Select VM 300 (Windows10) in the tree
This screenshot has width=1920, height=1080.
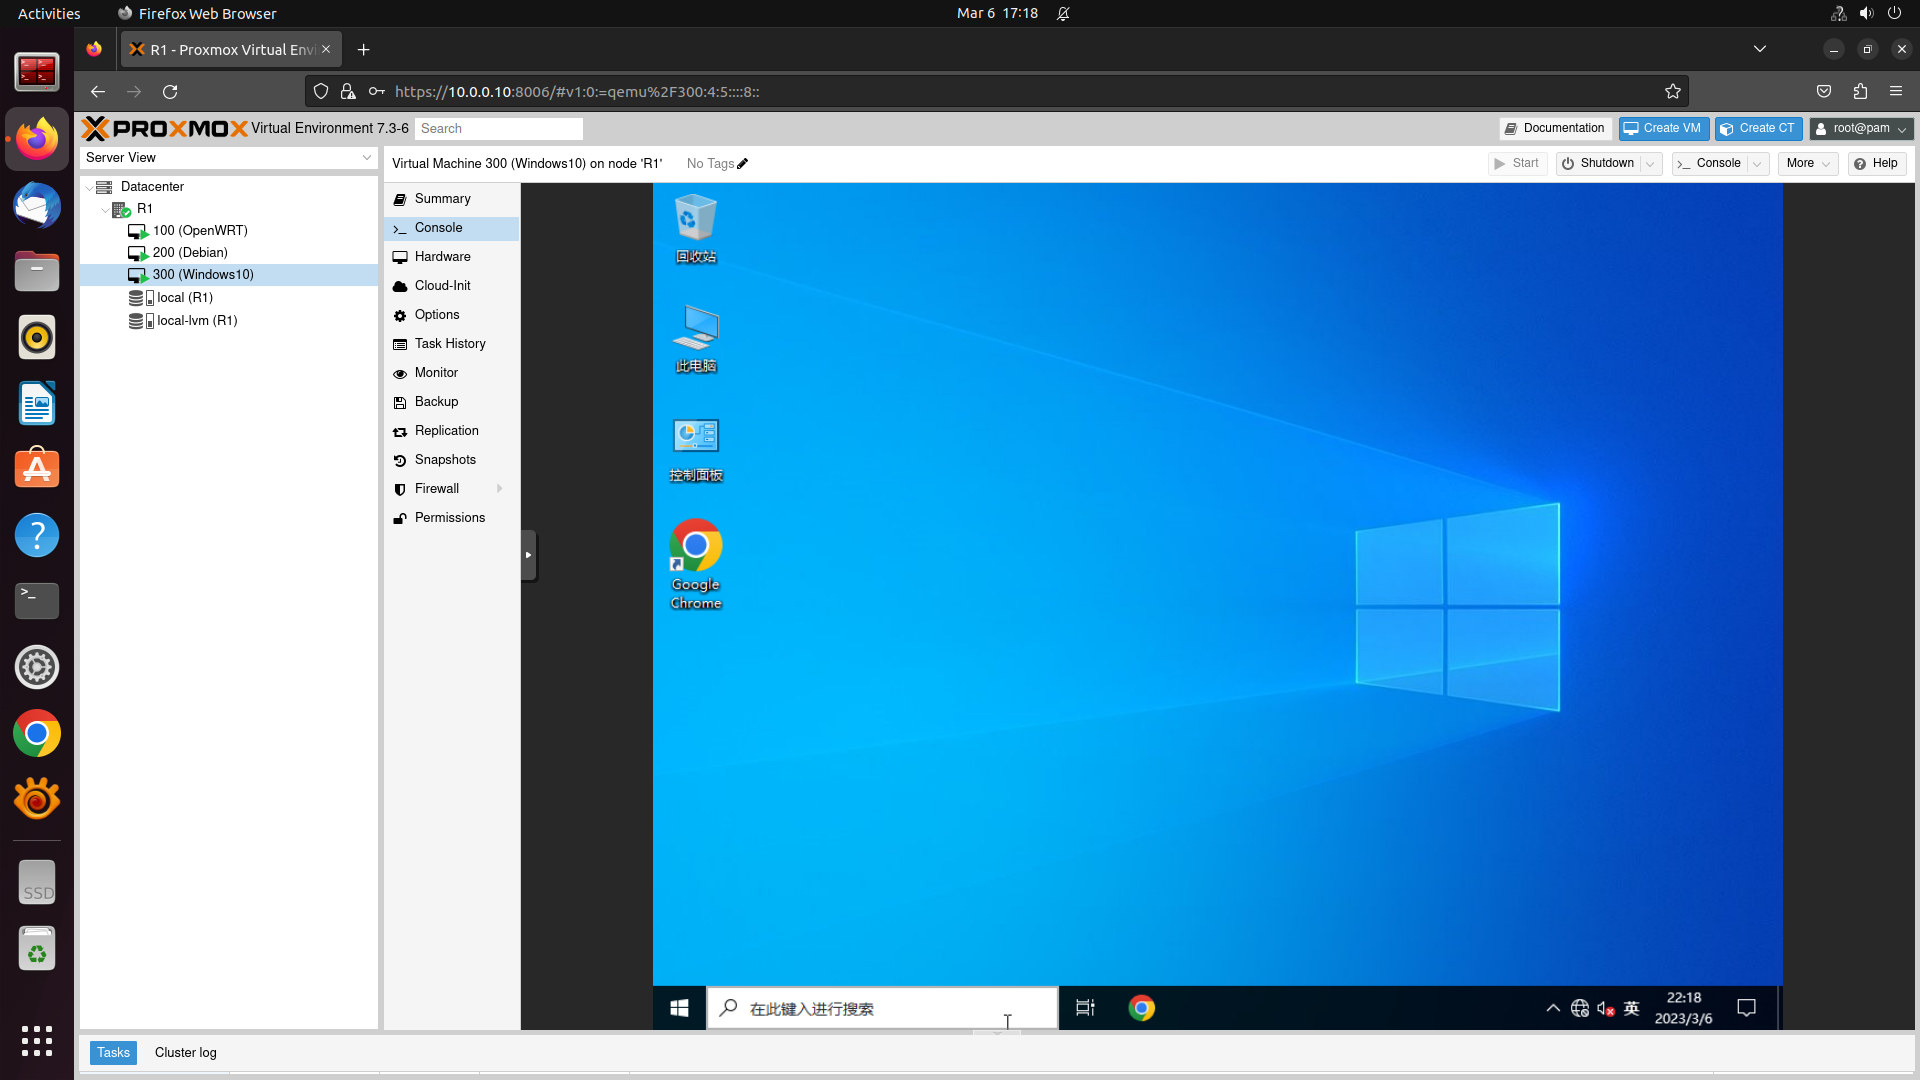[x=228, y=275]
